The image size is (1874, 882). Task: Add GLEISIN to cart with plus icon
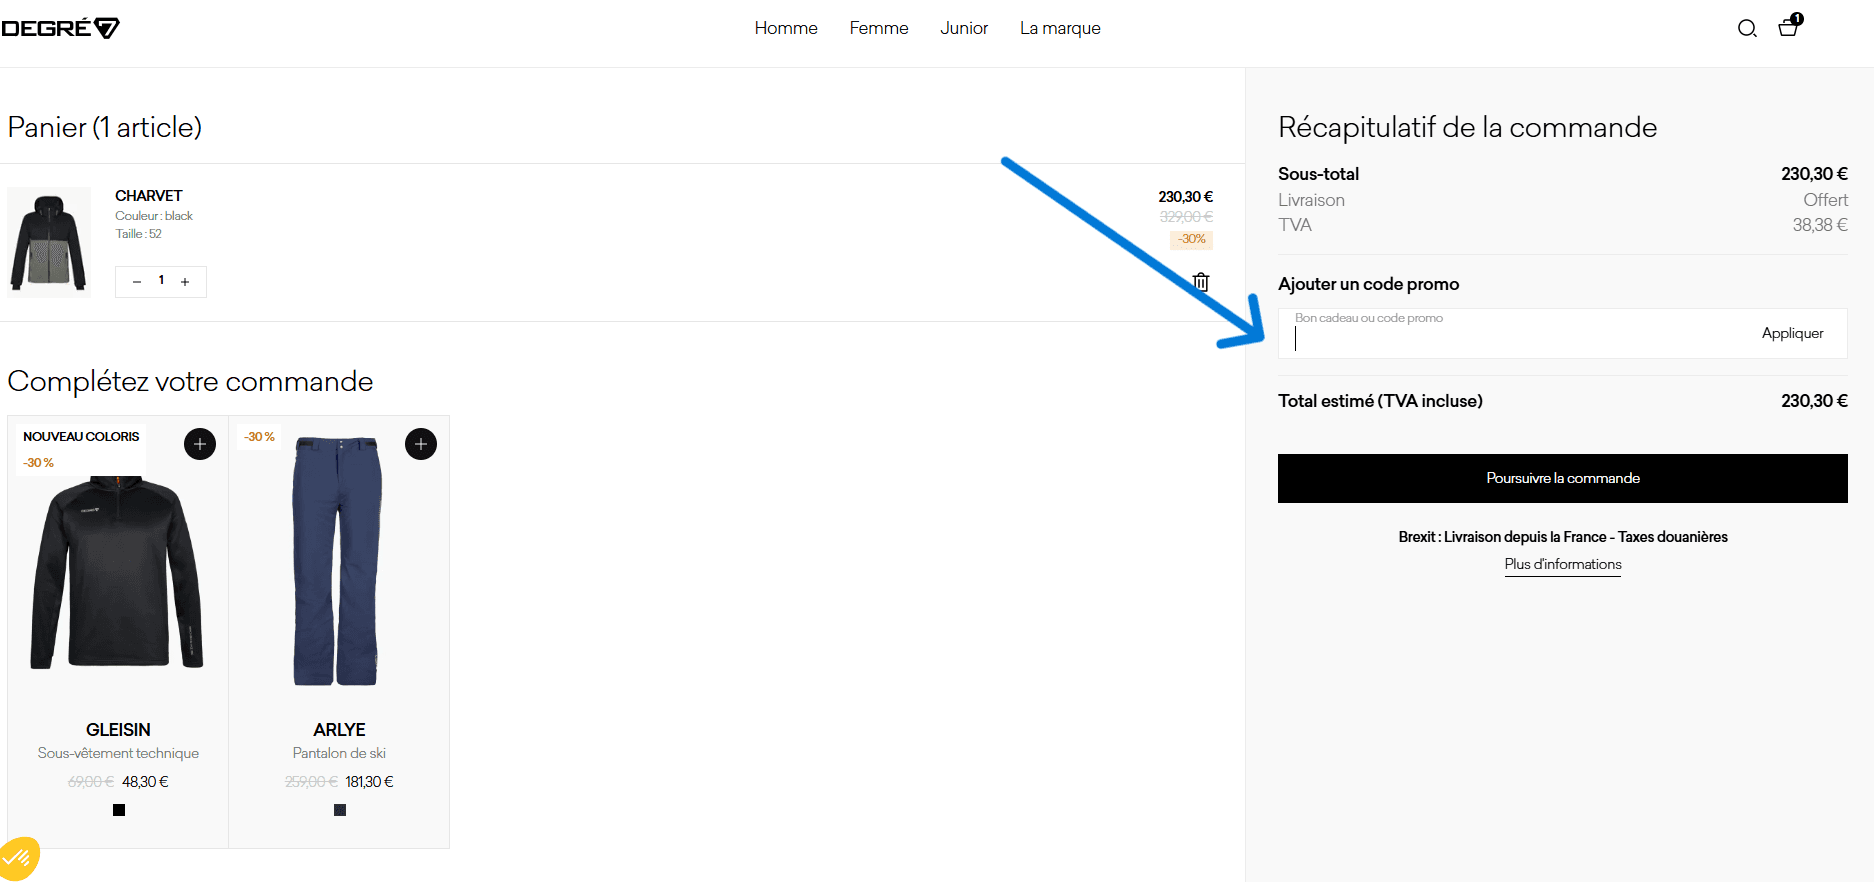[x=200, y=444]
